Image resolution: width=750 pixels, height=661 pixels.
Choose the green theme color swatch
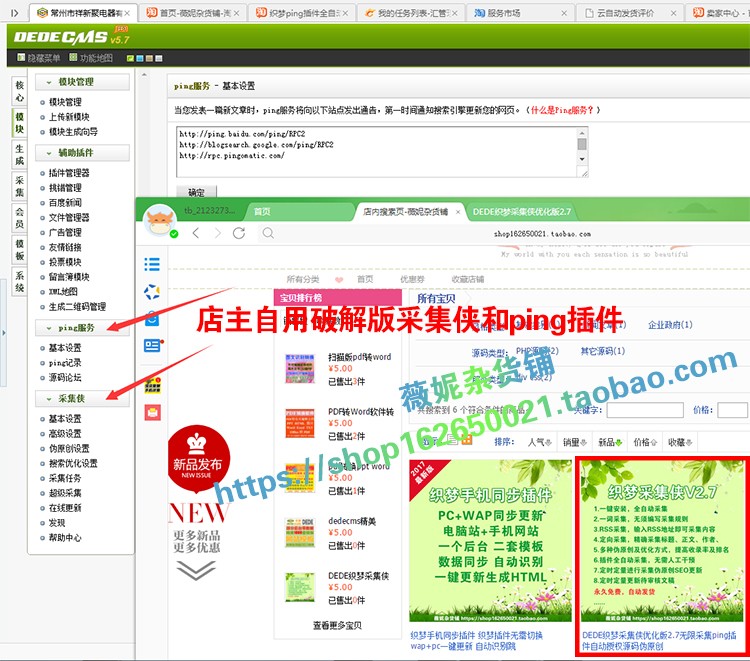tap(130, 58)
